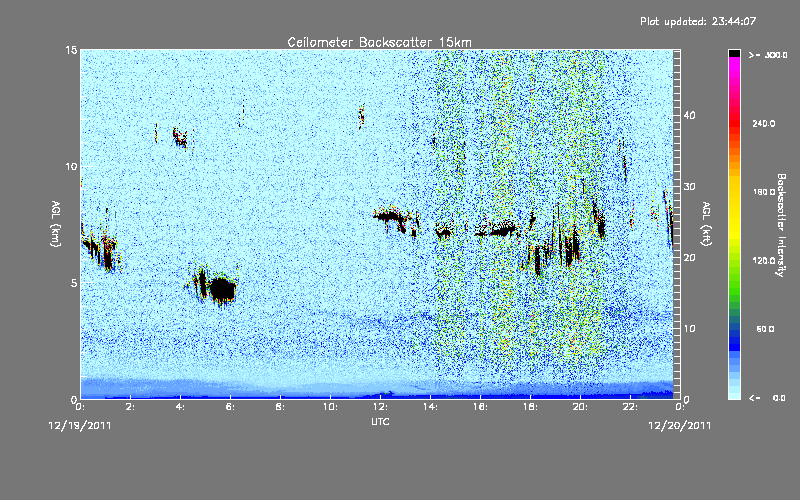Click the 'UTC' x-axis label
This screenshot has width=800, height=500.
point(380,421)
